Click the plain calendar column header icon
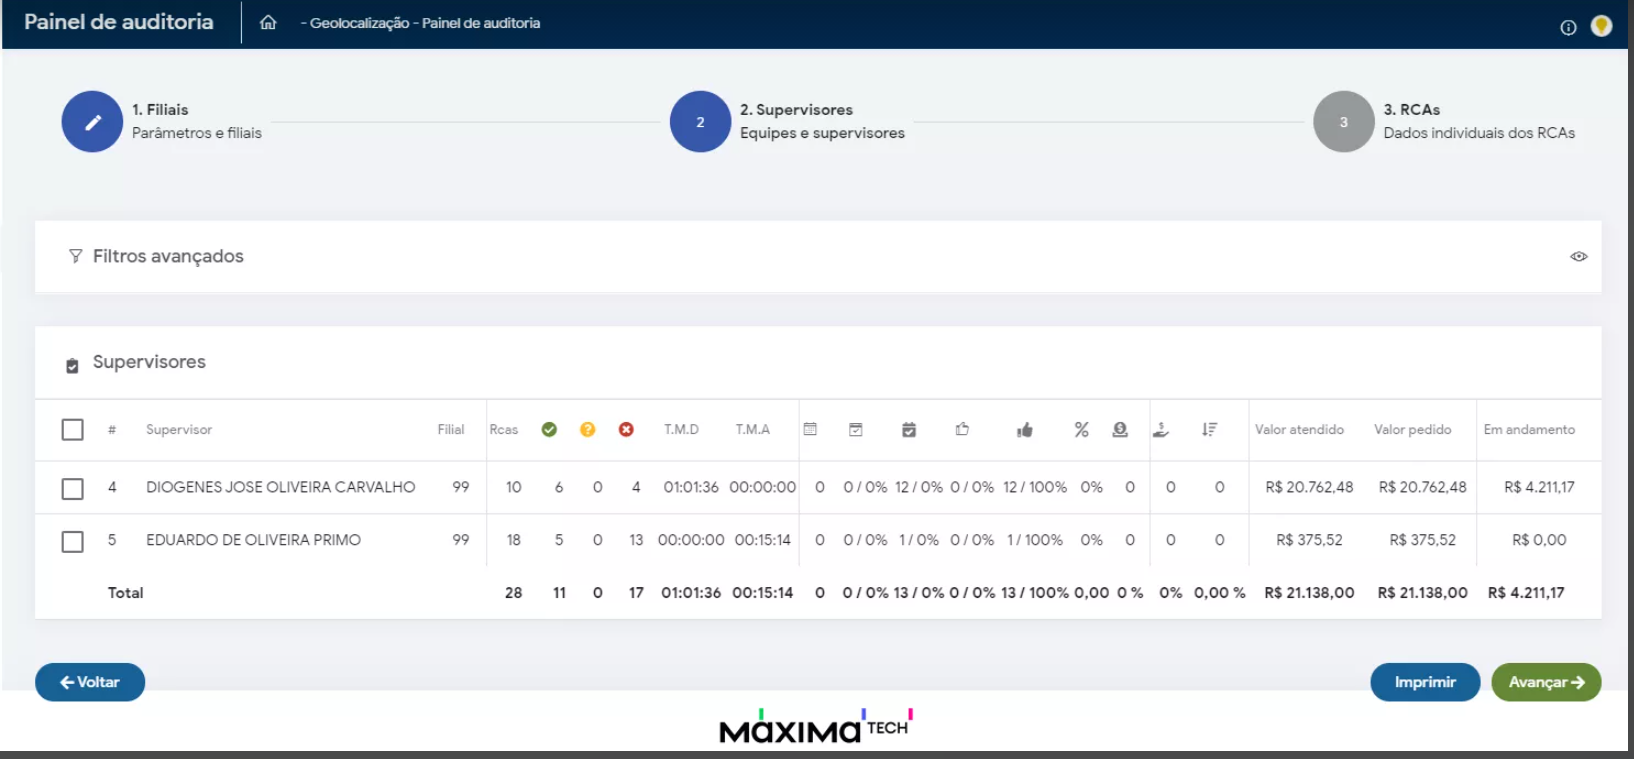1634x759 pixels. coord(810,429)
